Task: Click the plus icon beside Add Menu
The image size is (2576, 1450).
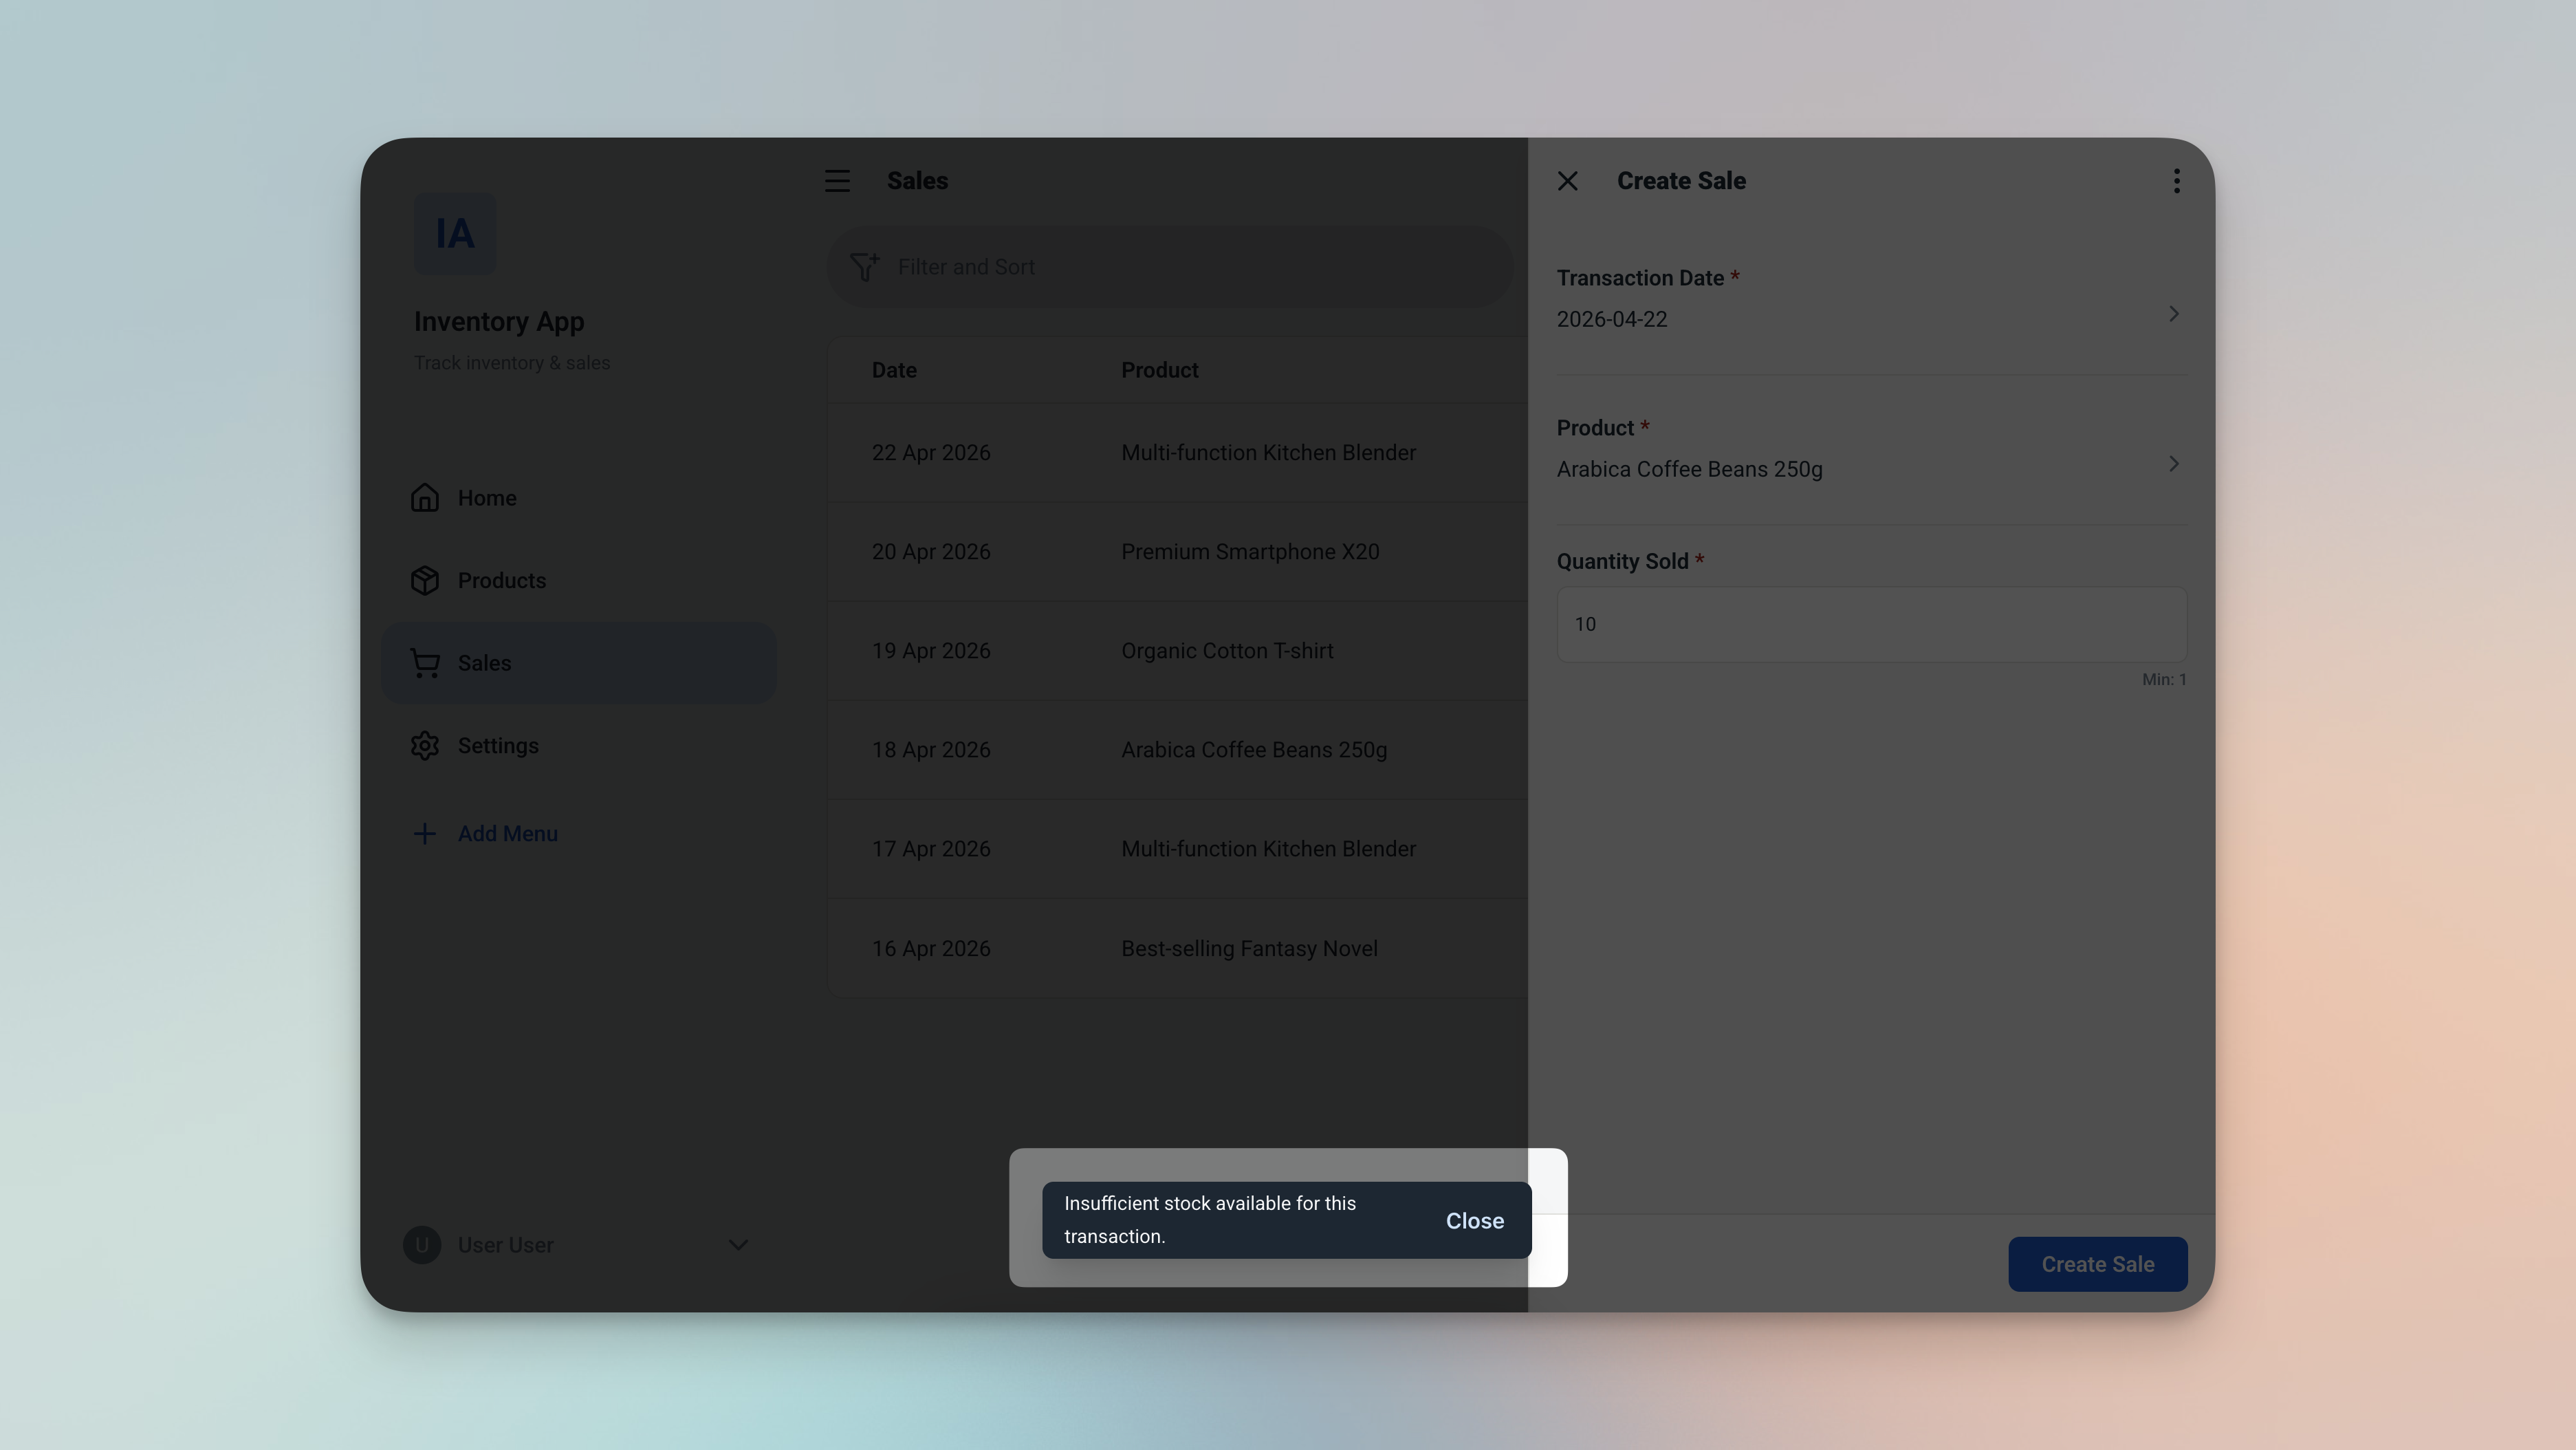Action: click(424, 834)
